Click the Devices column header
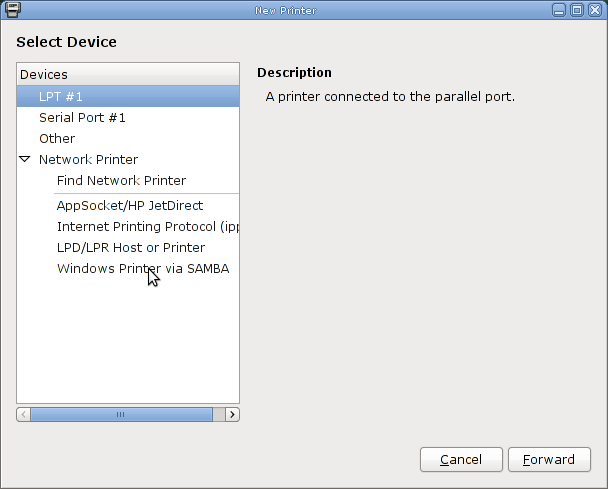The width and height of the screenshot is (608, 489). (128, 74)
